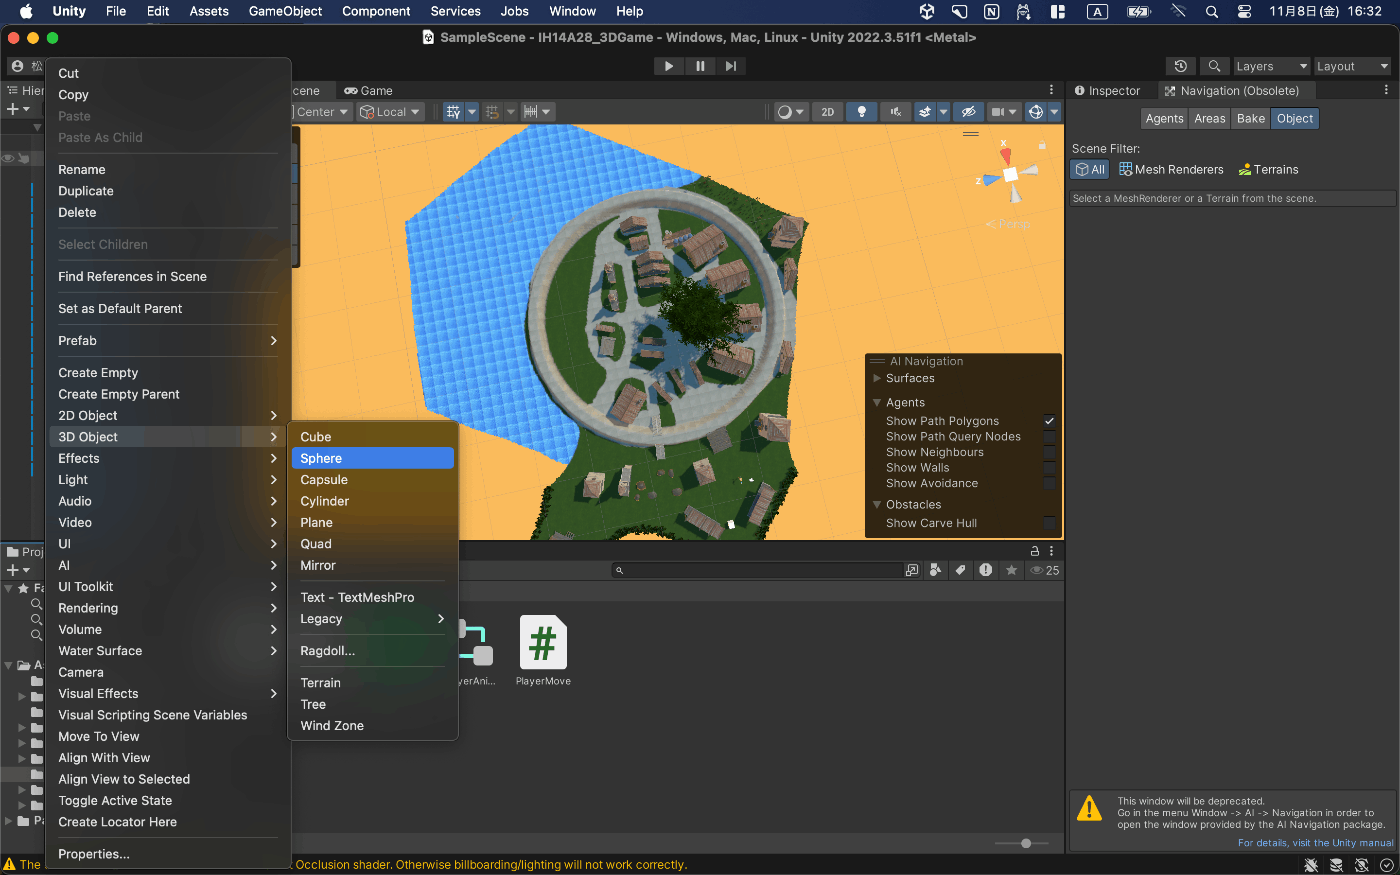The height and width of the screenshot is (875, 1400).
Task: Click the Play button in Unity toolbar
Action: (x=669, y=66)
